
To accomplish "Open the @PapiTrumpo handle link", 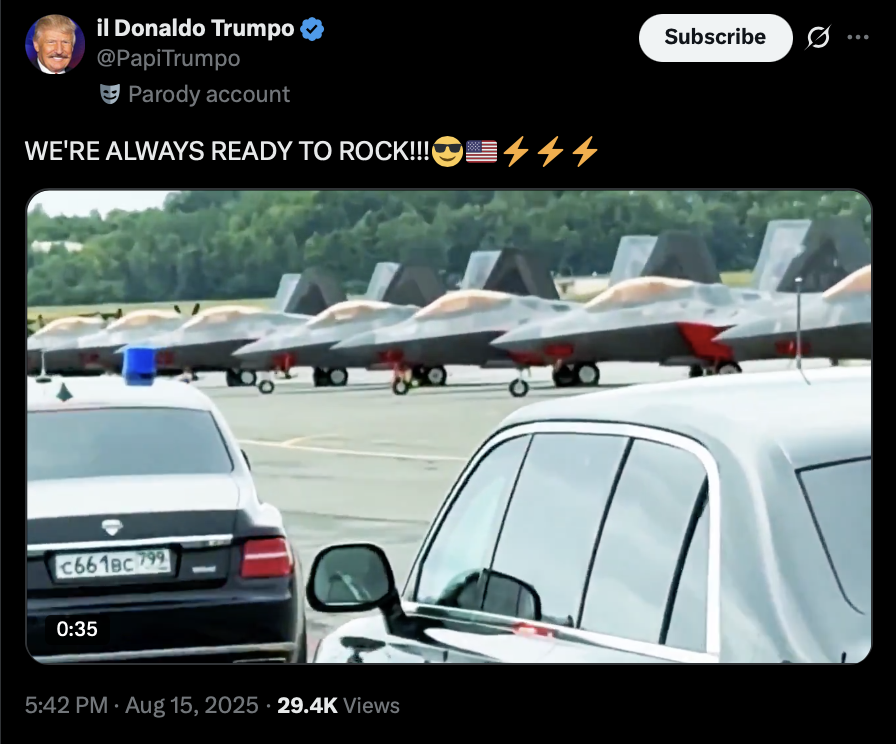I will 169,58.
